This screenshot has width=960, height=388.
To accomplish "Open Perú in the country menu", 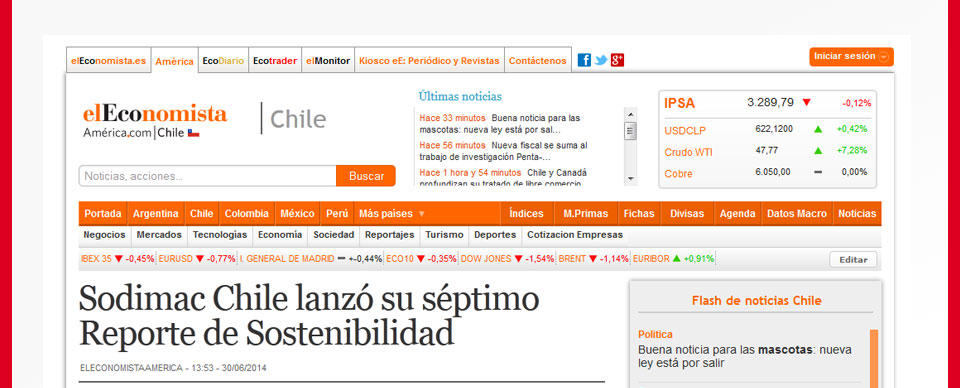I will (337, 214).
